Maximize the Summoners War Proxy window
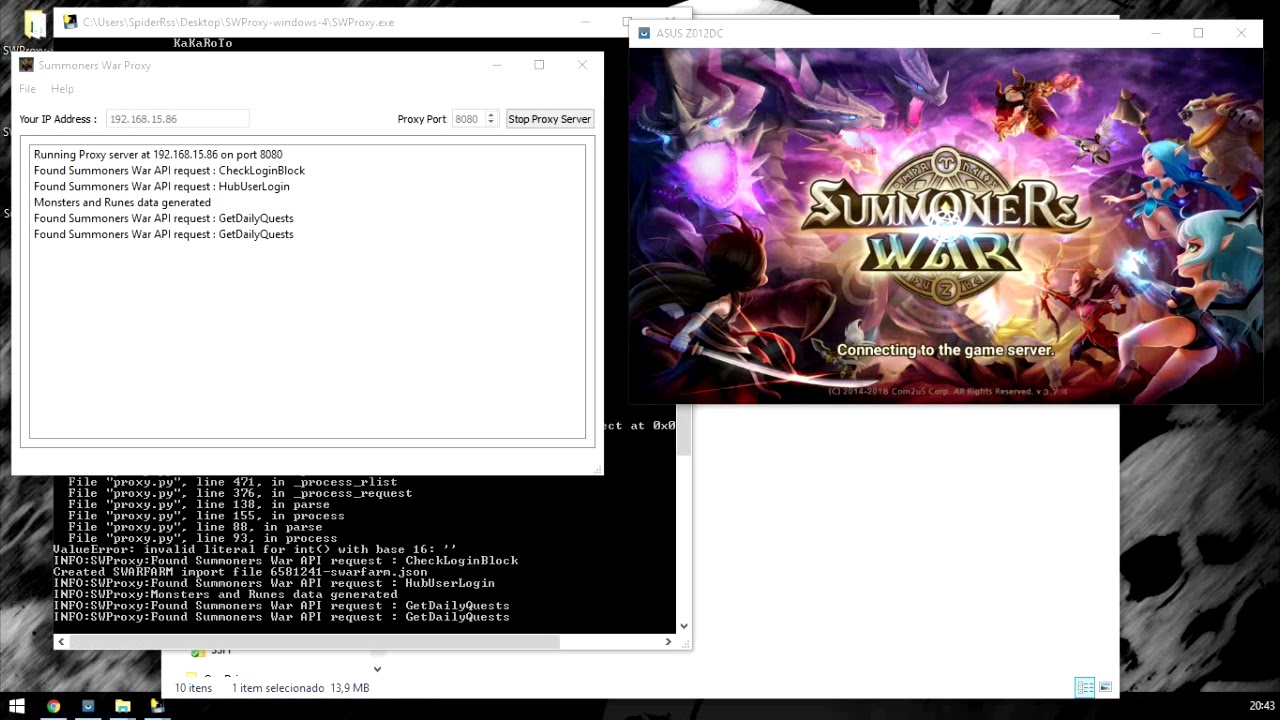The image size is (1280, 720). (x=539, y=65)
